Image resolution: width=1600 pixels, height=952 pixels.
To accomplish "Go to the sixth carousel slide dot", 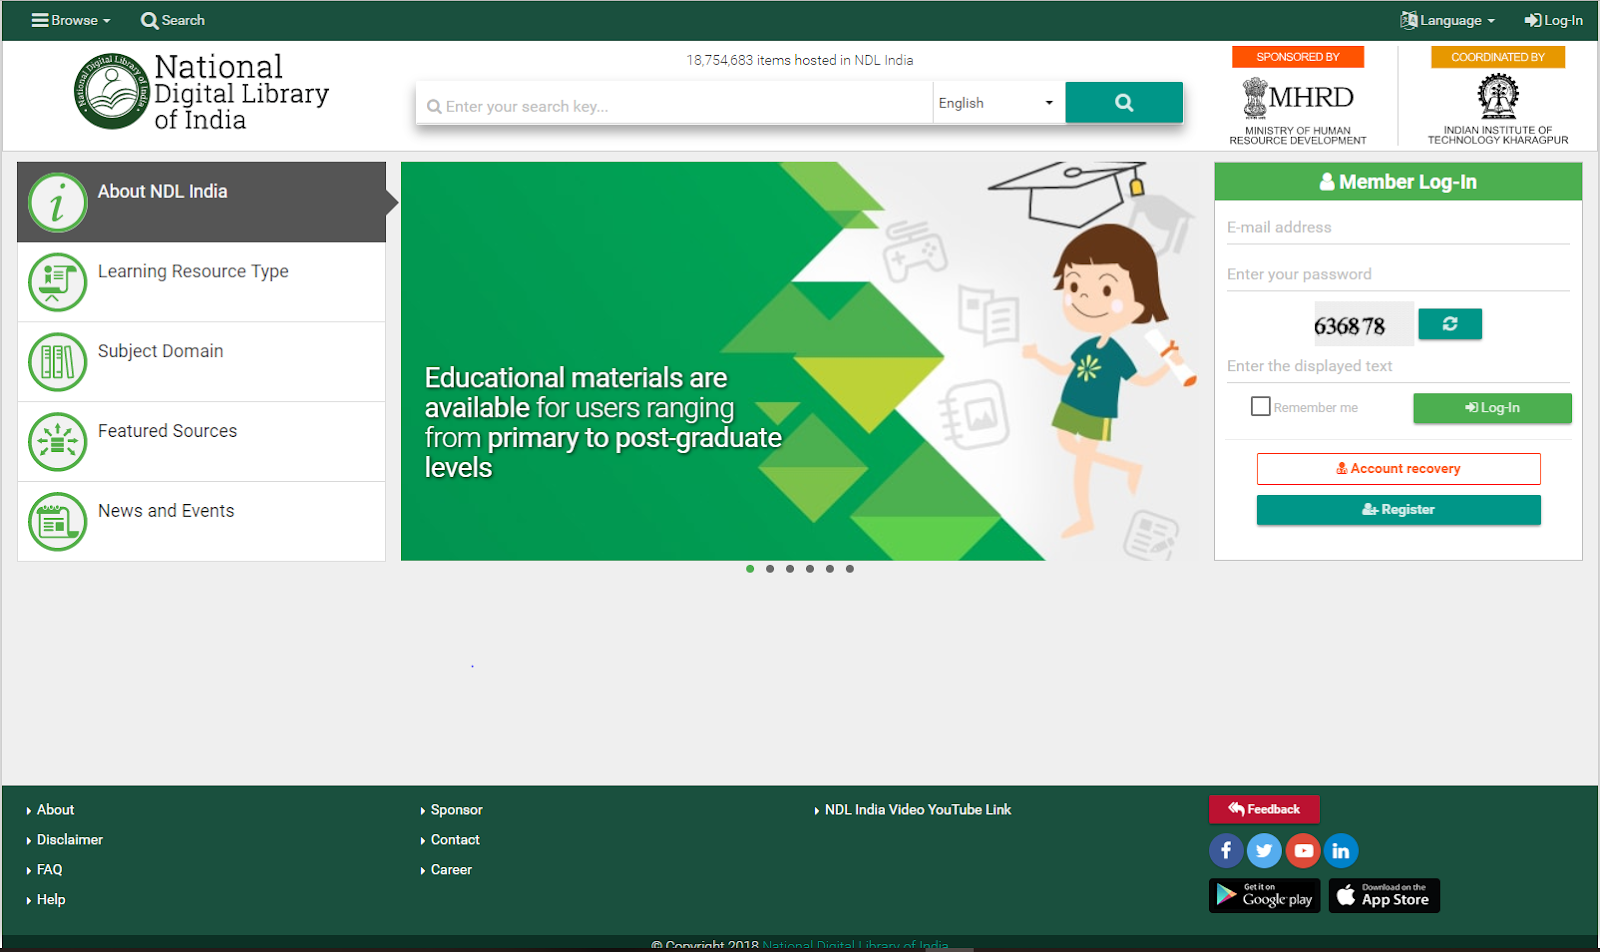I will pos(850,569).
